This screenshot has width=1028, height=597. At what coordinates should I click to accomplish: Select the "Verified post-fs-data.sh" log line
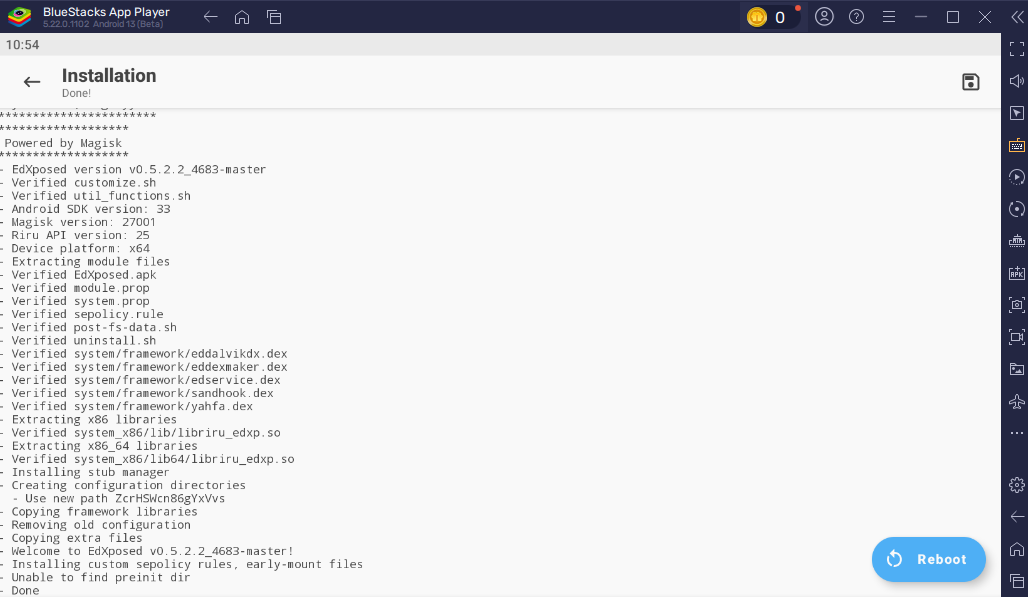pos(89,327)
